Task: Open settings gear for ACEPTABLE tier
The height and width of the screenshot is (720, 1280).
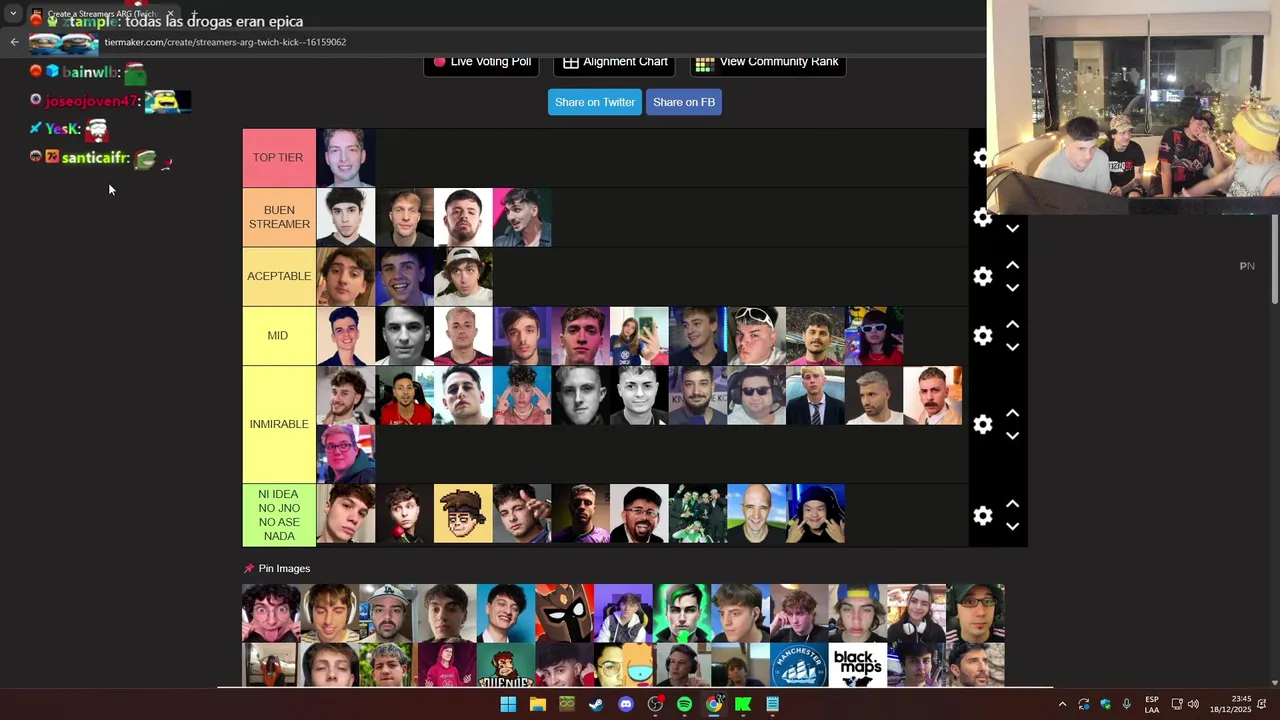Action: [x=982, y=276]
